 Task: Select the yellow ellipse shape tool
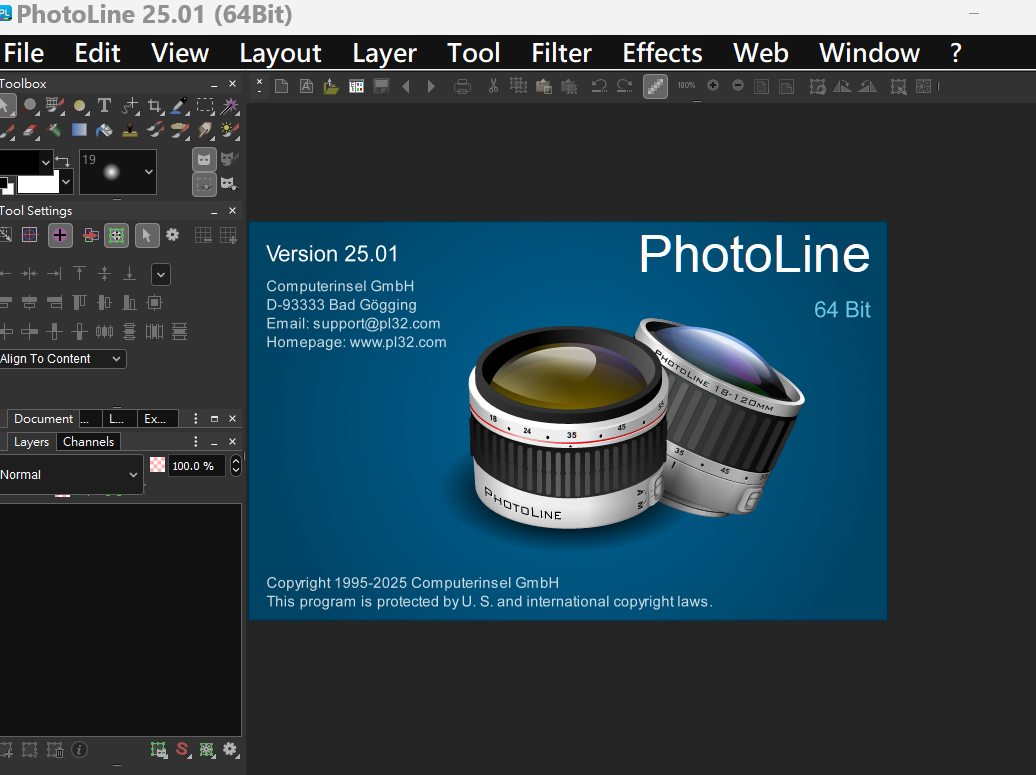(79, 106)
